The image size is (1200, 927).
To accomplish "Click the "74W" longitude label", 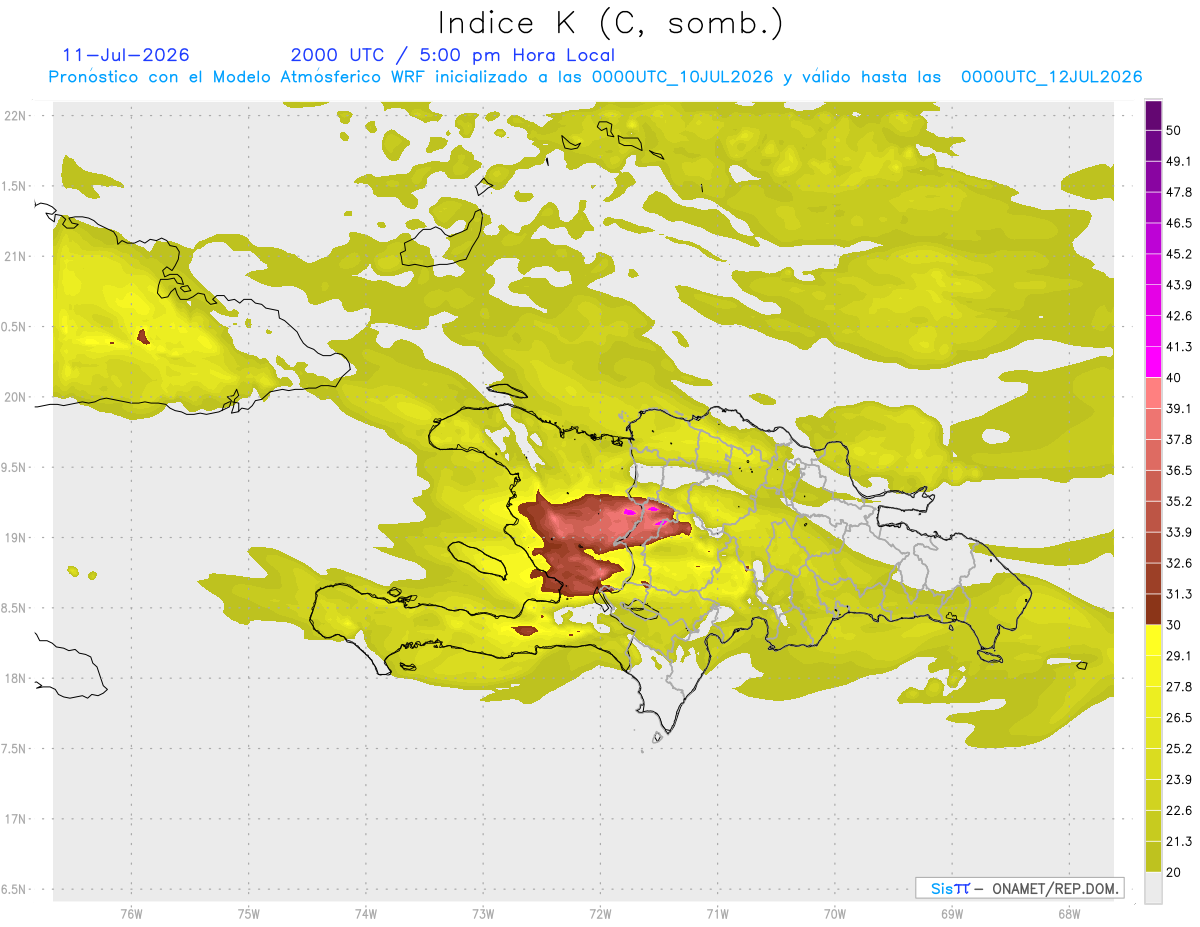I will point(365,913).
